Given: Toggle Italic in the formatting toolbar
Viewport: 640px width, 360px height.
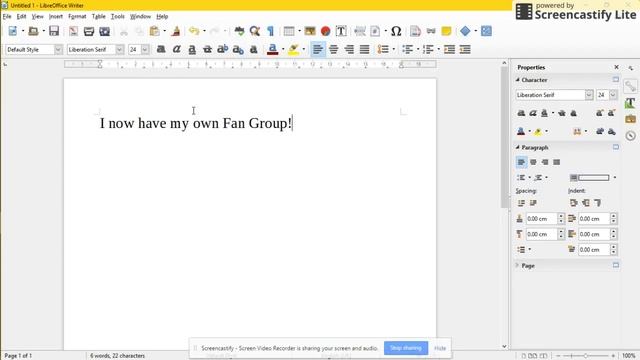Looking at the screenshot, I should [176, 49].
